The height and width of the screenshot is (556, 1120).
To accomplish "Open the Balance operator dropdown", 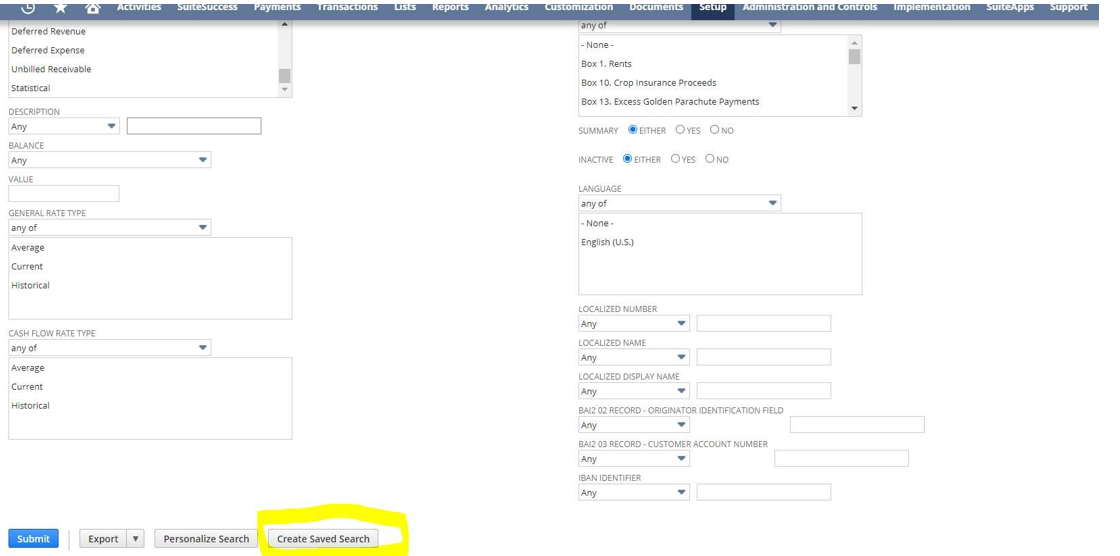I will [x=109, y=160].
